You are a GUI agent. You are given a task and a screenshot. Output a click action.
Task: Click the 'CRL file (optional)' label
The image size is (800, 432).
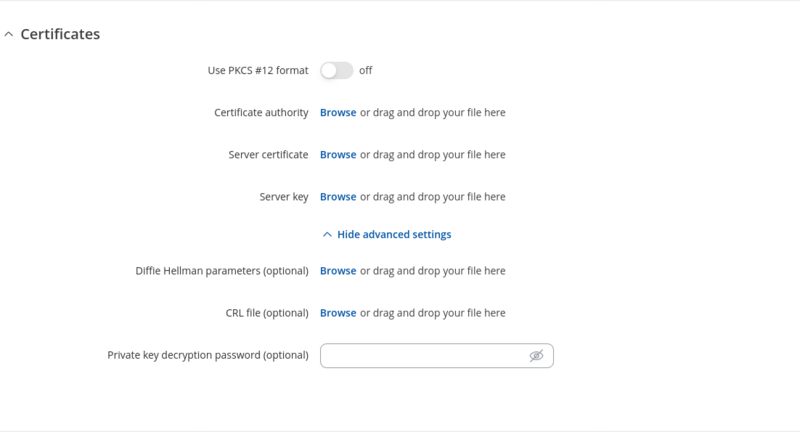click(267, 313)
